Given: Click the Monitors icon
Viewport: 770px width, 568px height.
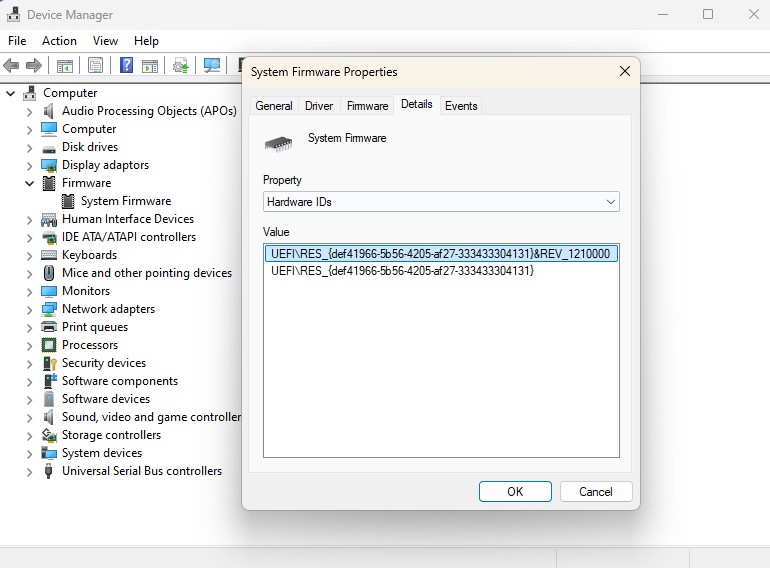Looking at the screenshot, I should [49, 291].
